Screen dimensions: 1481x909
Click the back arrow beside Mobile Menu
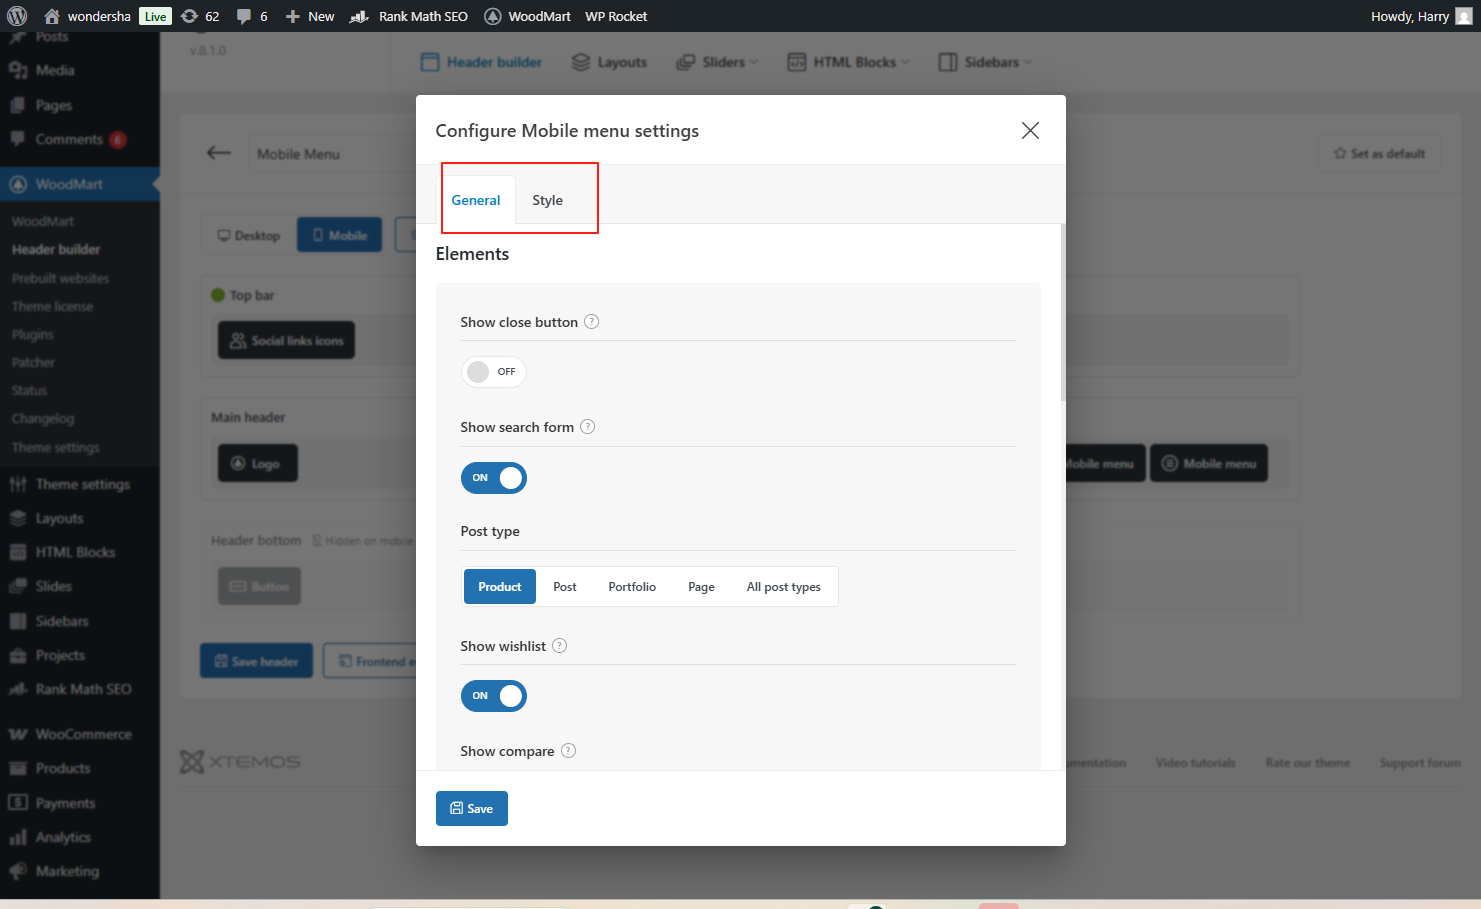(x=218, y=153)
